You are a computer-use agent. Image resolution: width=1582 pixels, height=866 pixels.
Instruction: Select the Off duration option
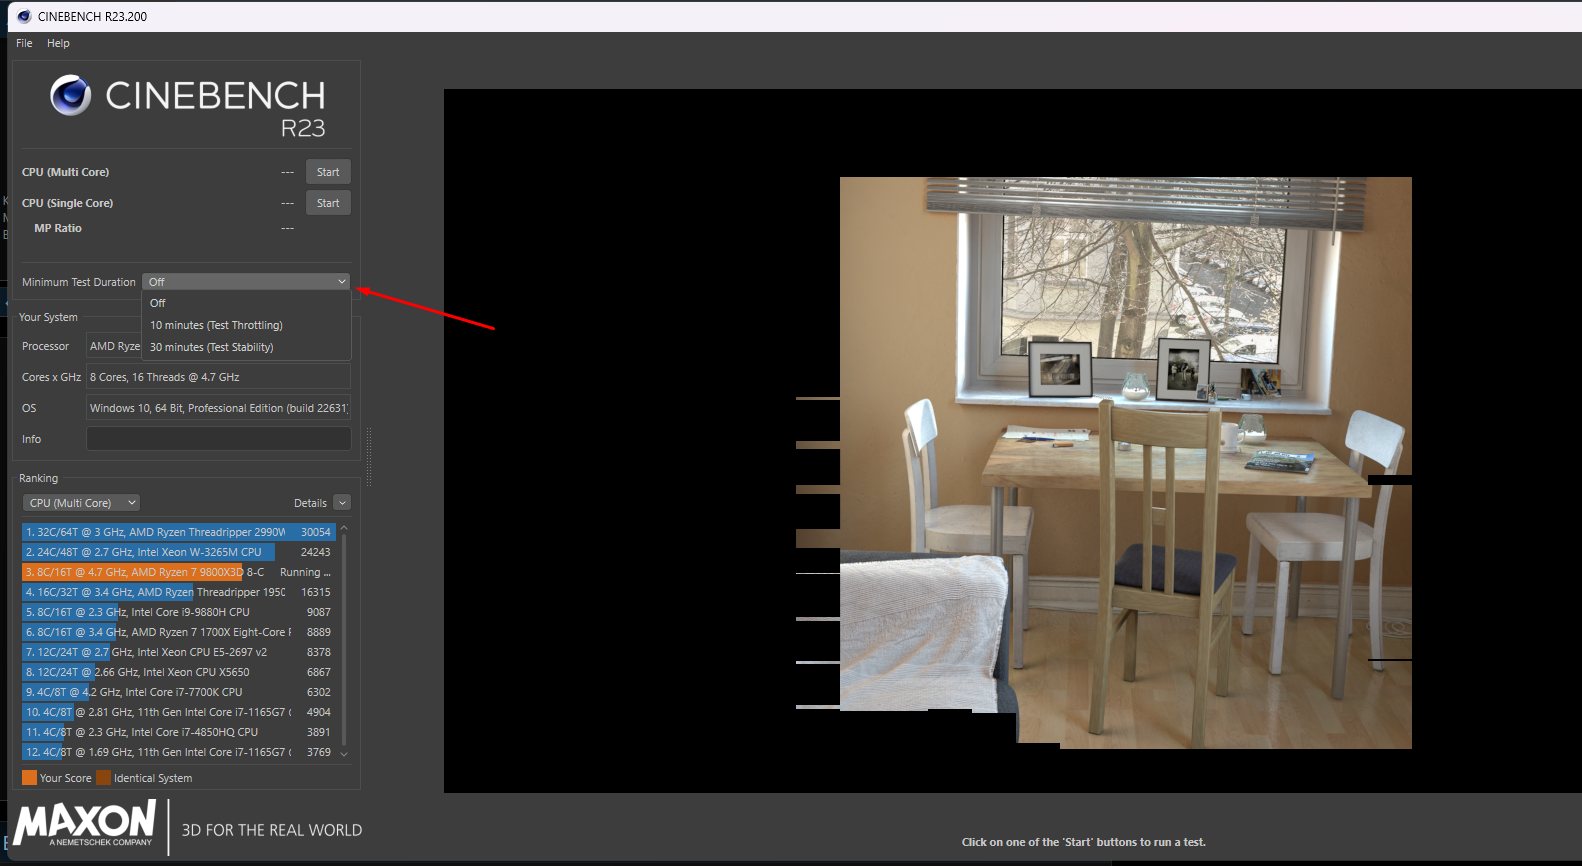246,303
